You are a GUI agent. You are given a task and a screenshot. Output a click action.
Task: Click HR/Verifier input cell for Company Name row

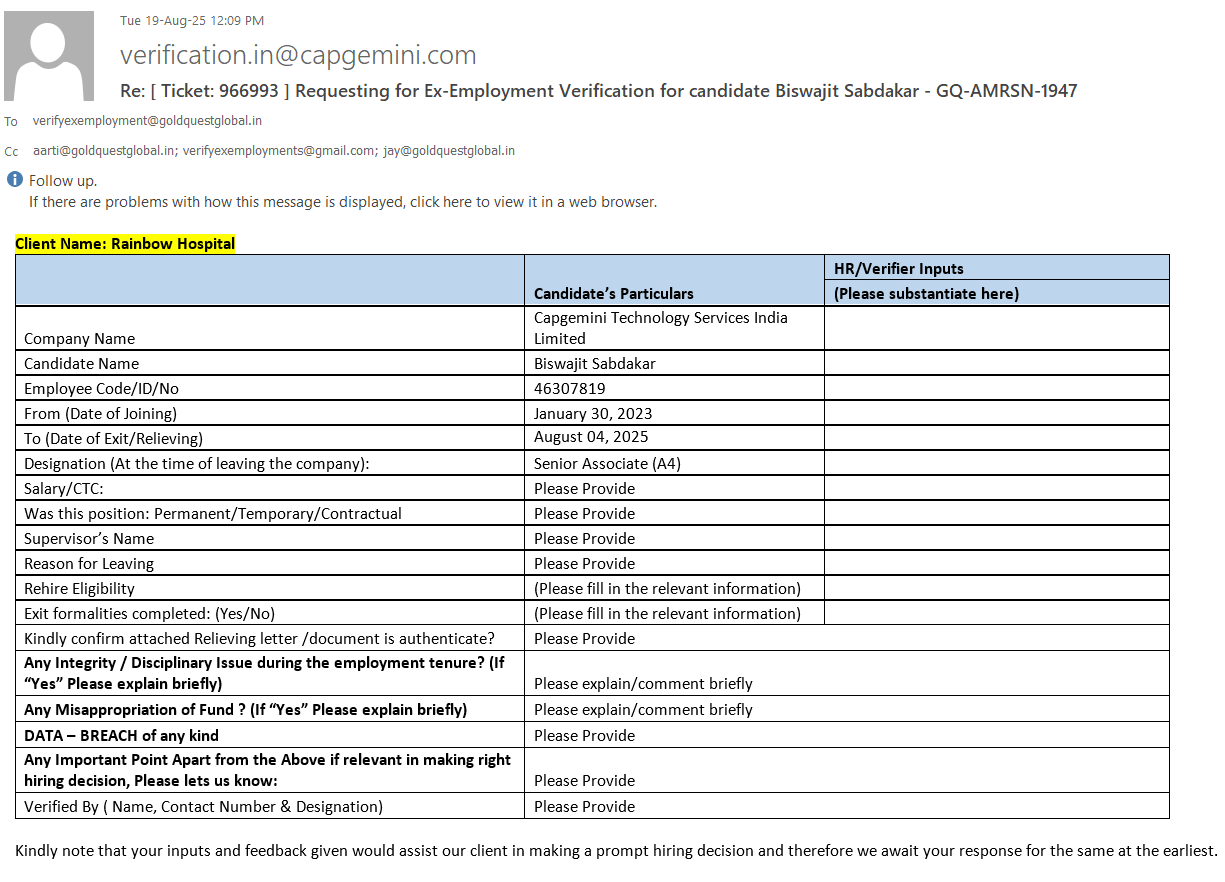[x=996, y=328]
